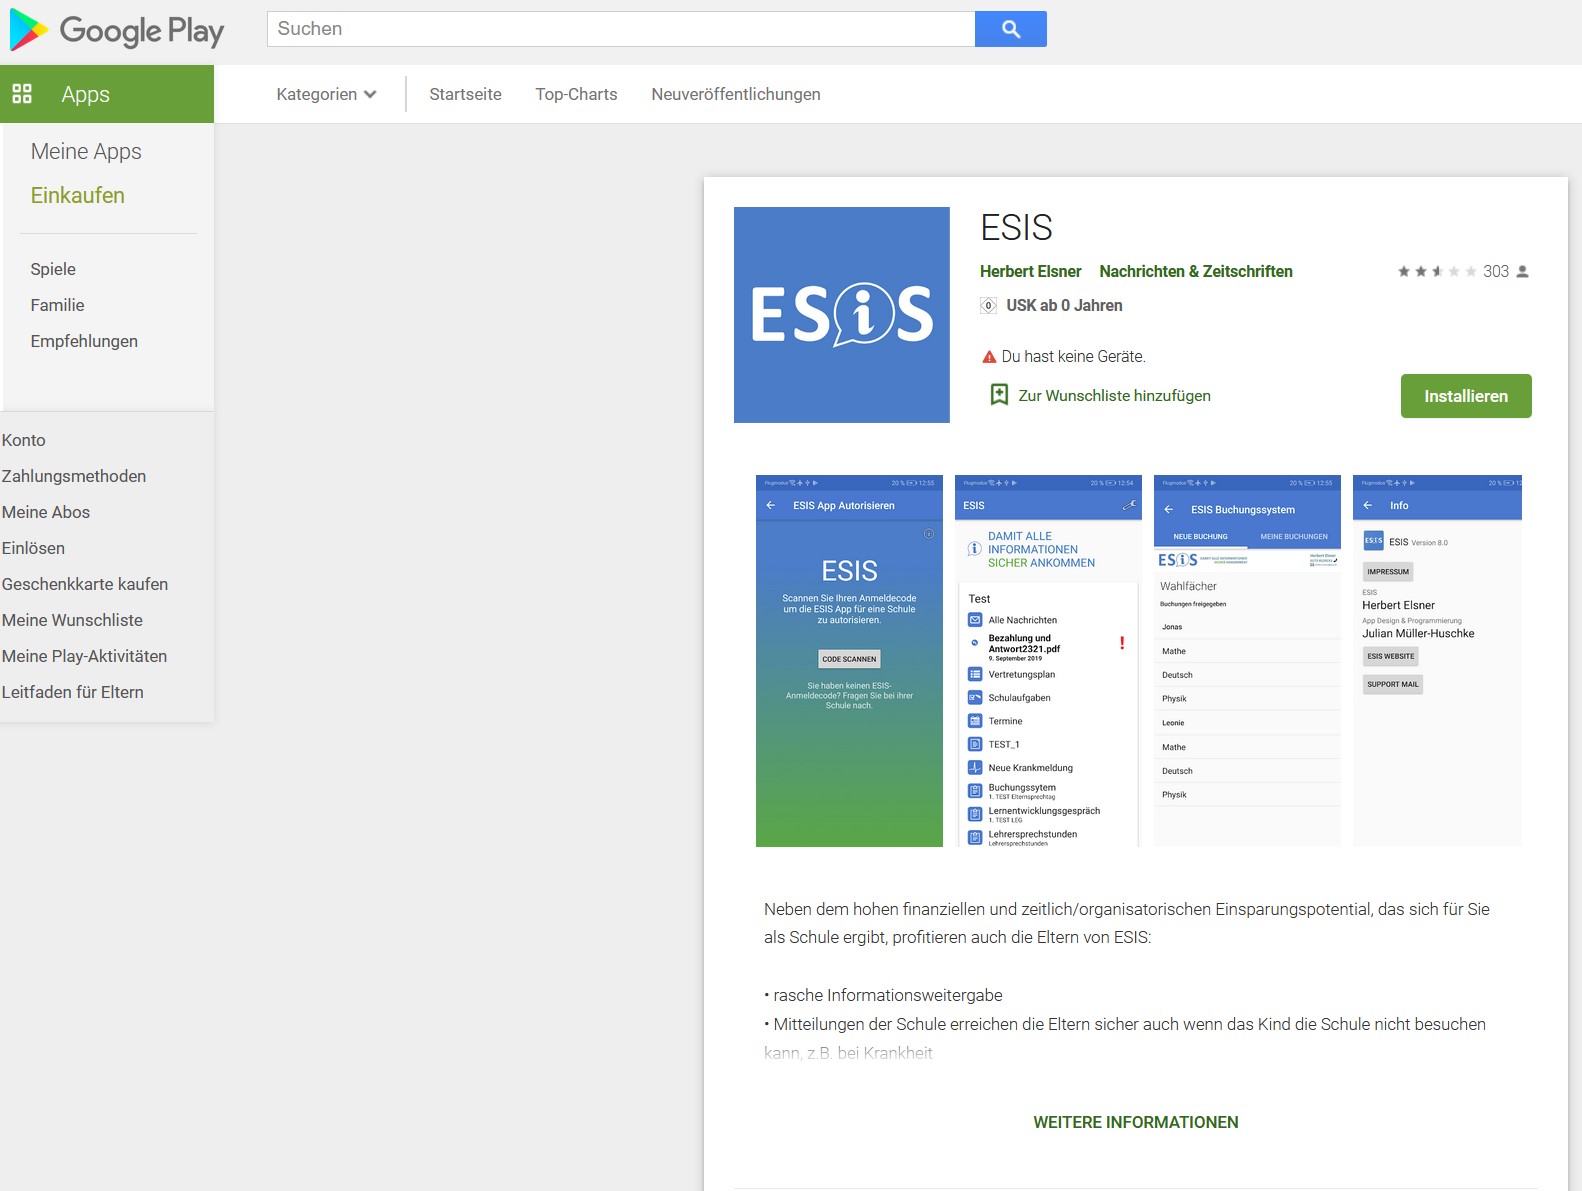
Task: Open the Top-Charts tab
Action: click(576, 94)
